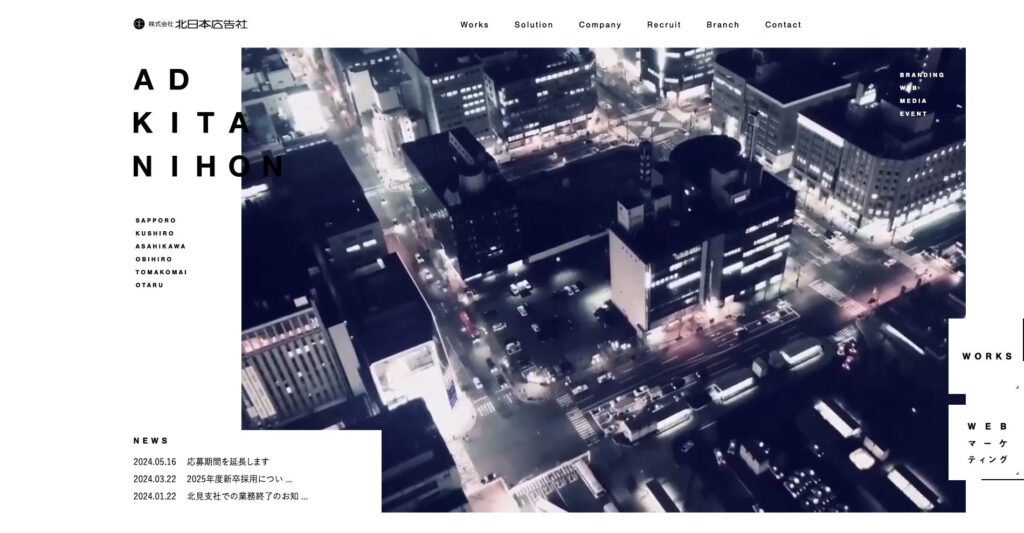Open the Recruit navigation link
Viewport: 1024px width, 533px height.
[664, 25]
